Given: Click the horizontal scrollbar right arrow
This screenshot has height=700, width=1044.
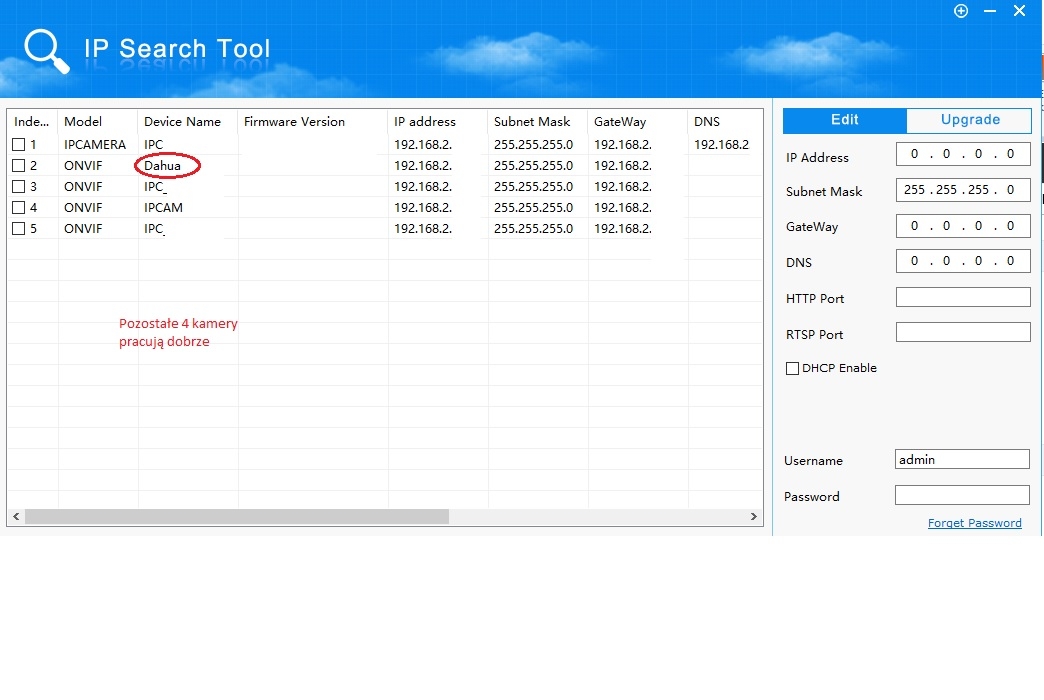Looking at the screenshot, I should point(754,516).
